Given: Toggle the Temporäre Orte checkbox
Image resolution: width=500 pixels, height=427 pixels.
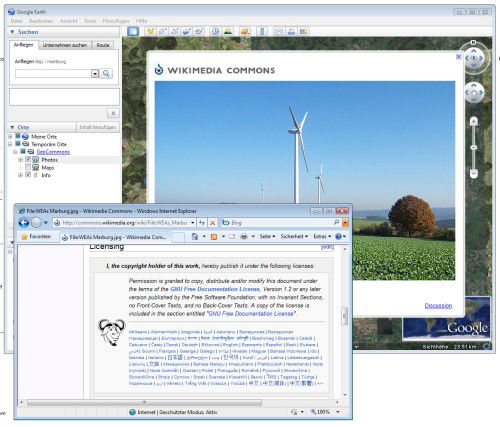Looking at the screenshot, I should 18,144.
